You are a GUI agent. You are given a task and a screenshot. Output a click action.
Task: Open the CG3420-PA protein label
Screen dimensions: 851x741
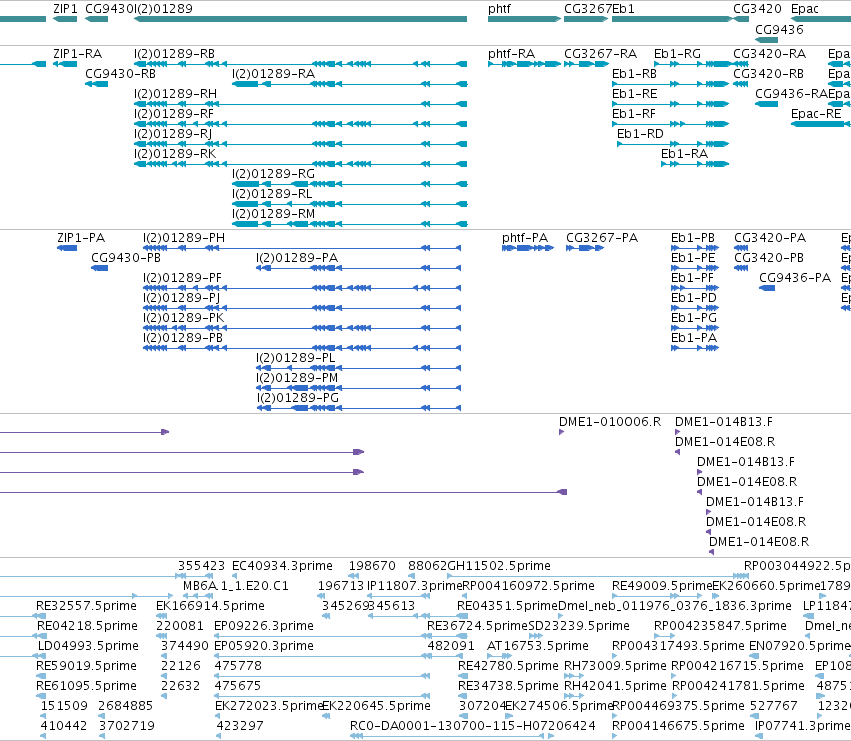point(770,238)
